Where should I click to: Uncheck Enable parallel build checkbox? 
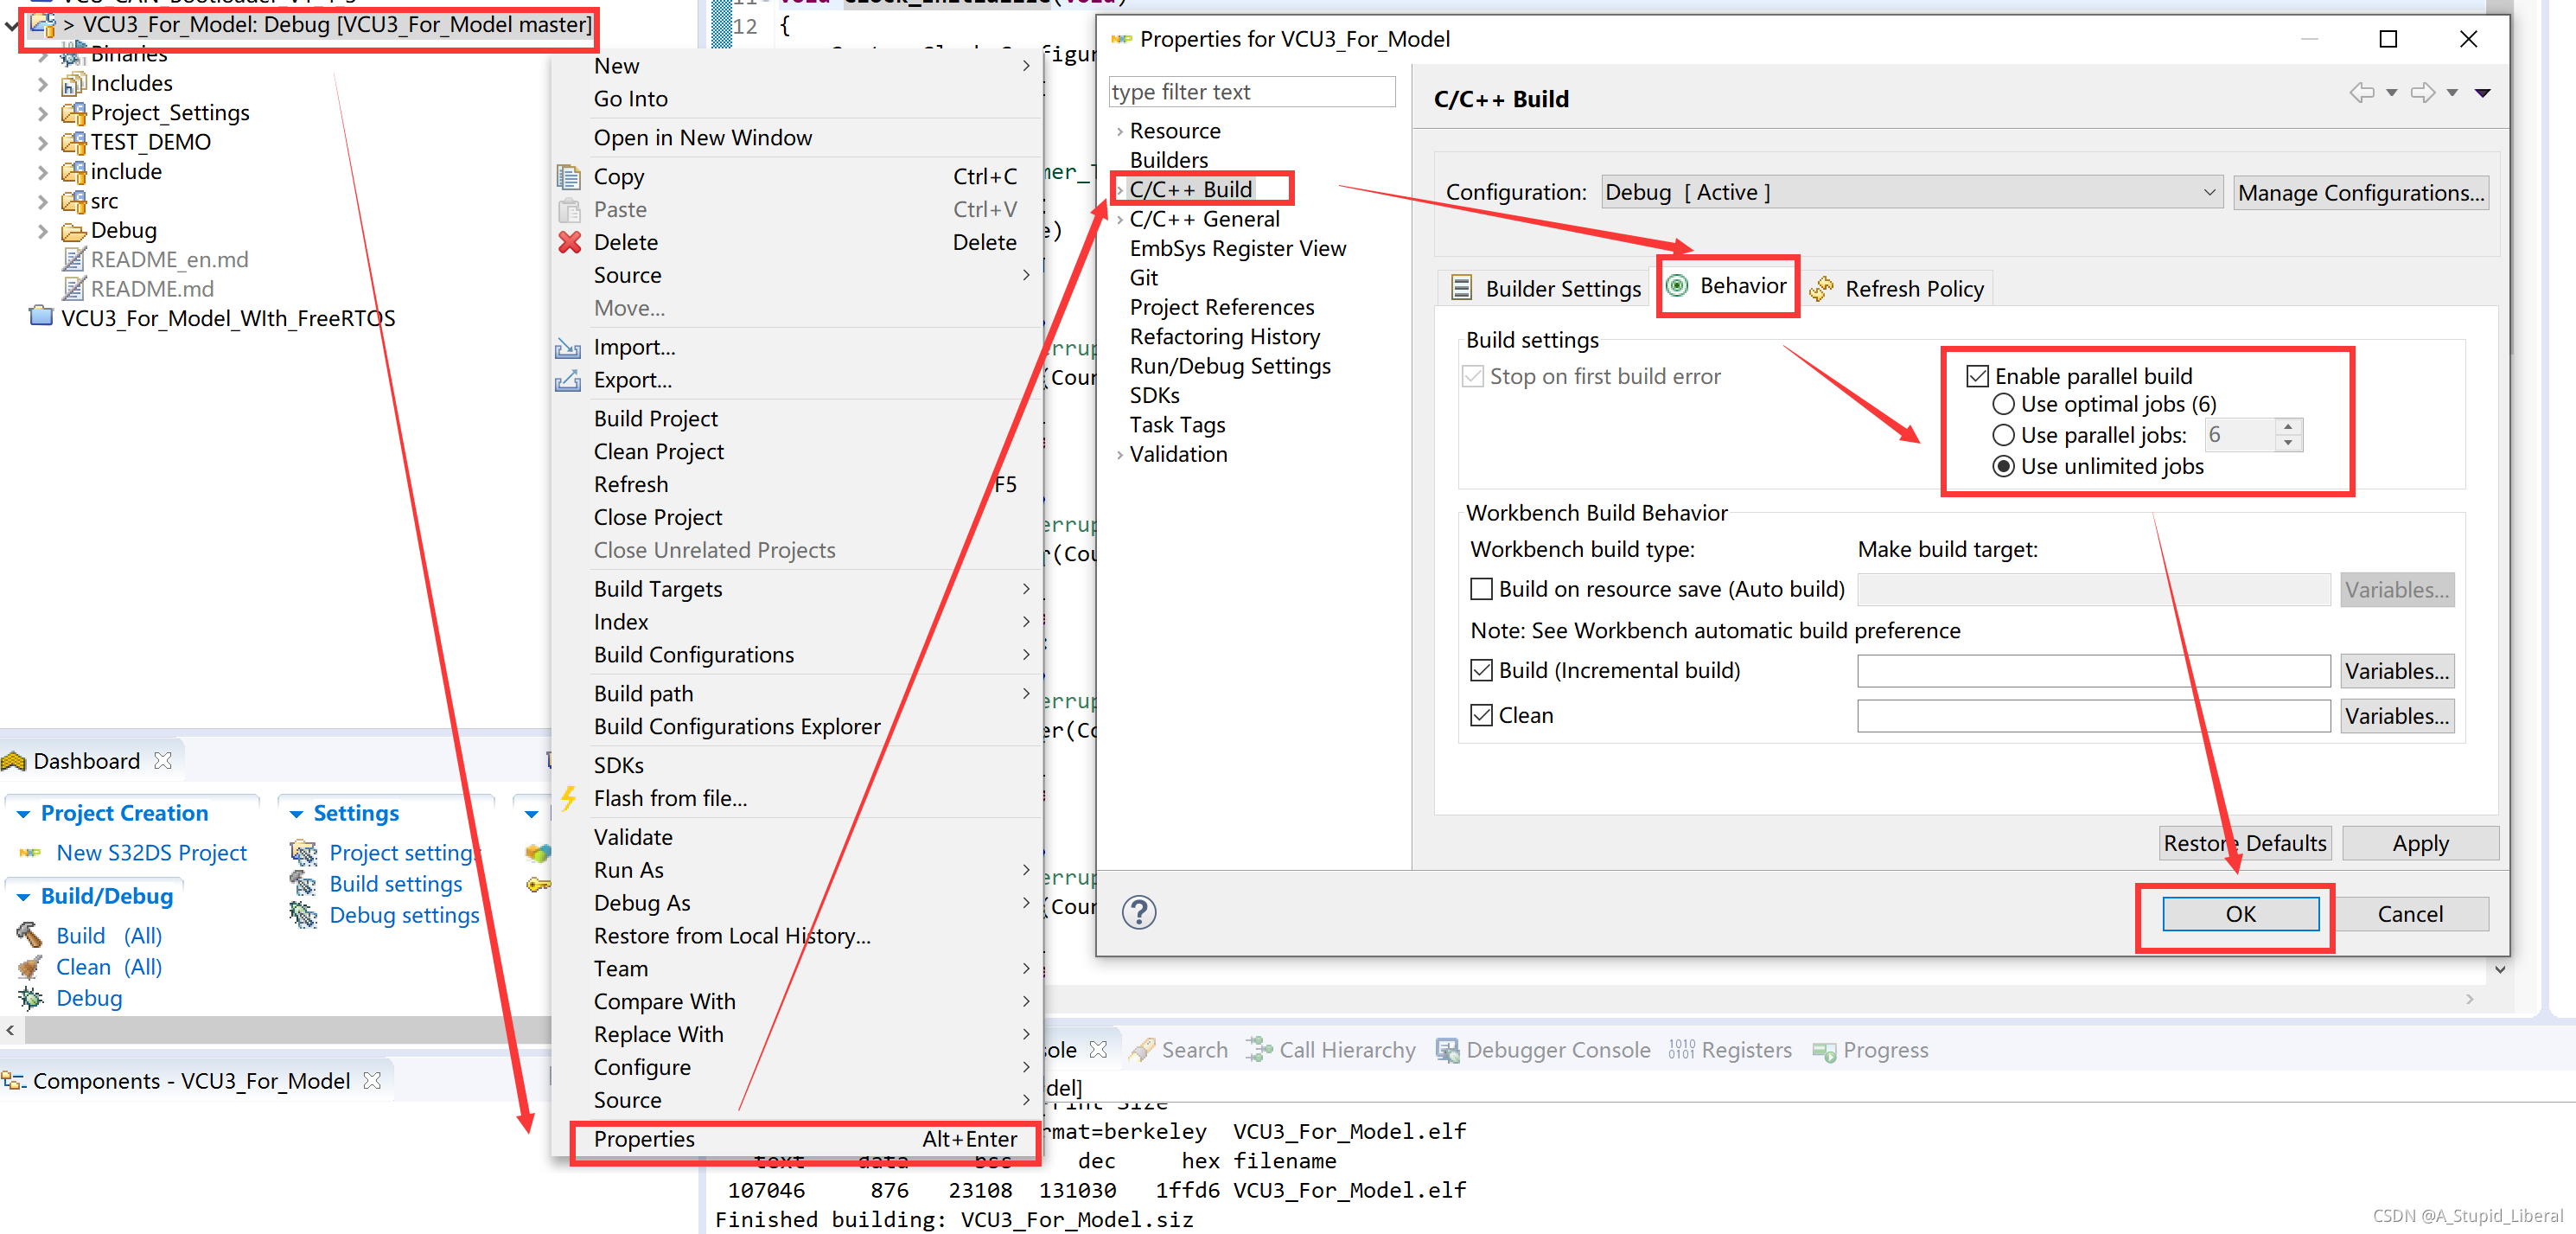point(1977,376)
